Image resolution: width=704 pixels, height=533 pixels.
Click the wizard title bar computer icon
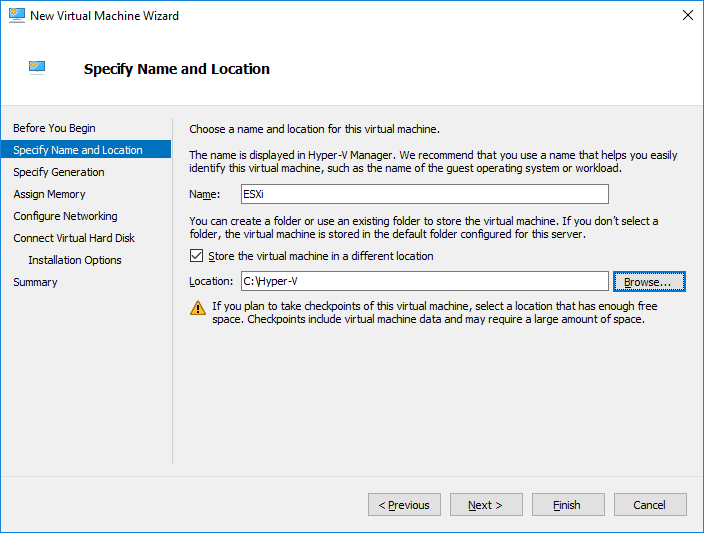(17, 15)
